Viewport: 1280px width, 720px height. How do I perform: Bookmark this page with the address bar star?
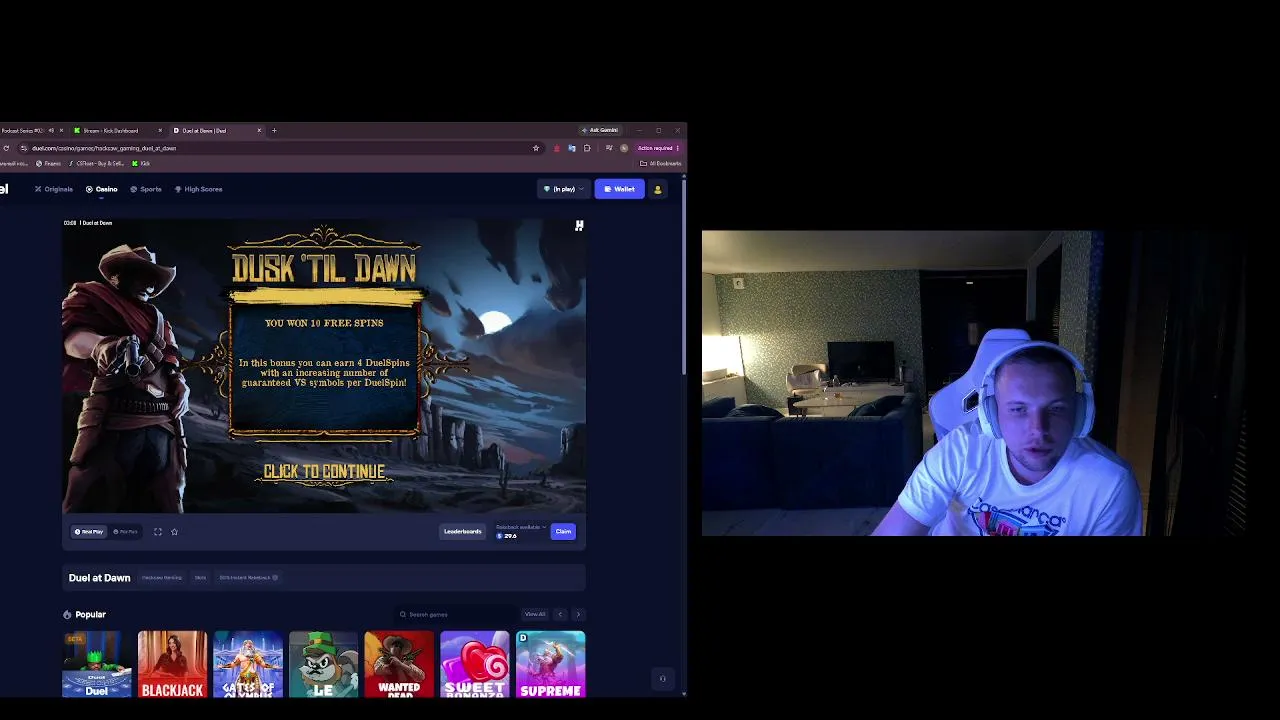point(536,148)
